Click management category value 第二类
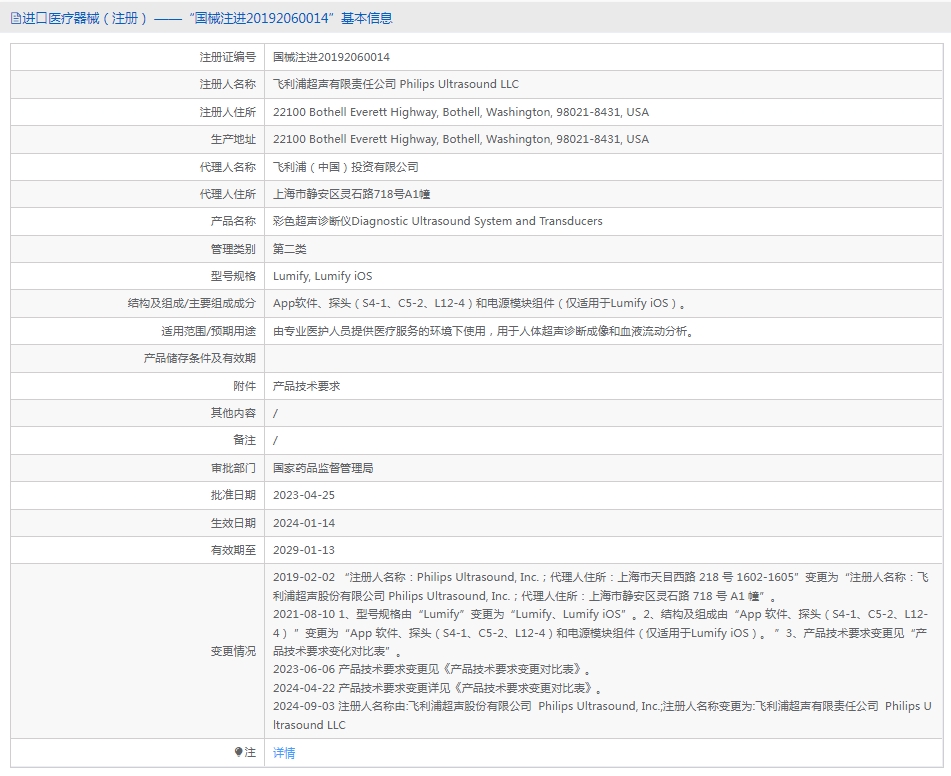This screenshot has width=951, height=776. (289, 249)
